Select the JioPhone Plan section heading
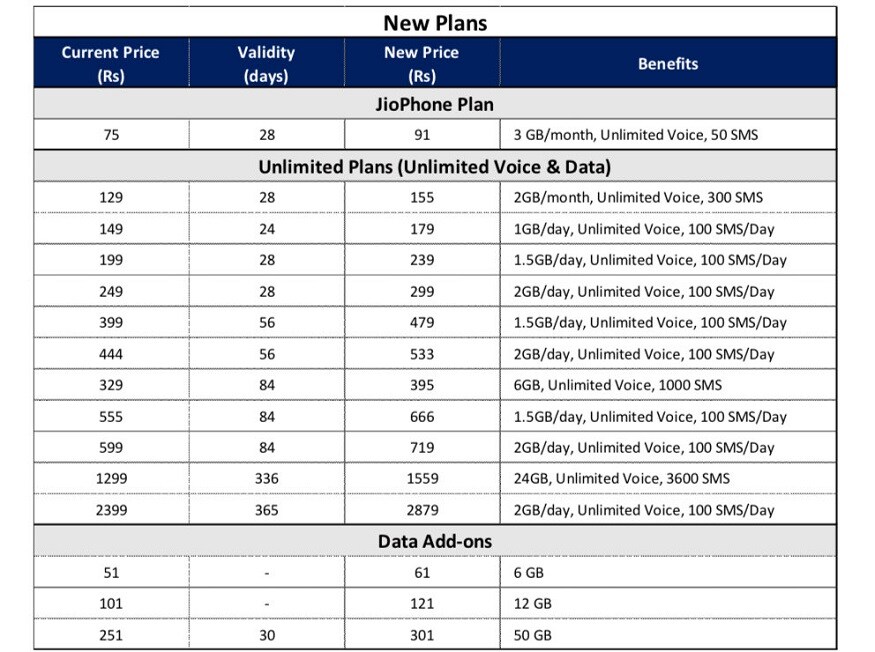This screenshot has width=875, height=652. (435, 104)
